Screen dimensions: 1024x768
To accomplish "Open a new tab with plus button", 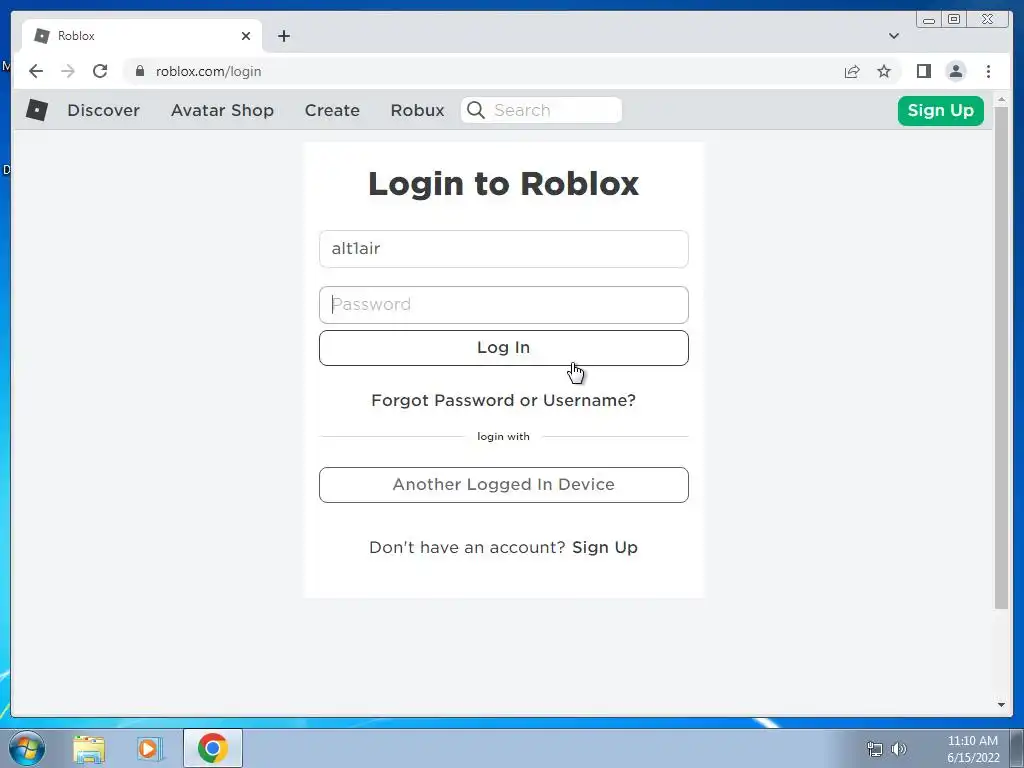I will 283,36.
